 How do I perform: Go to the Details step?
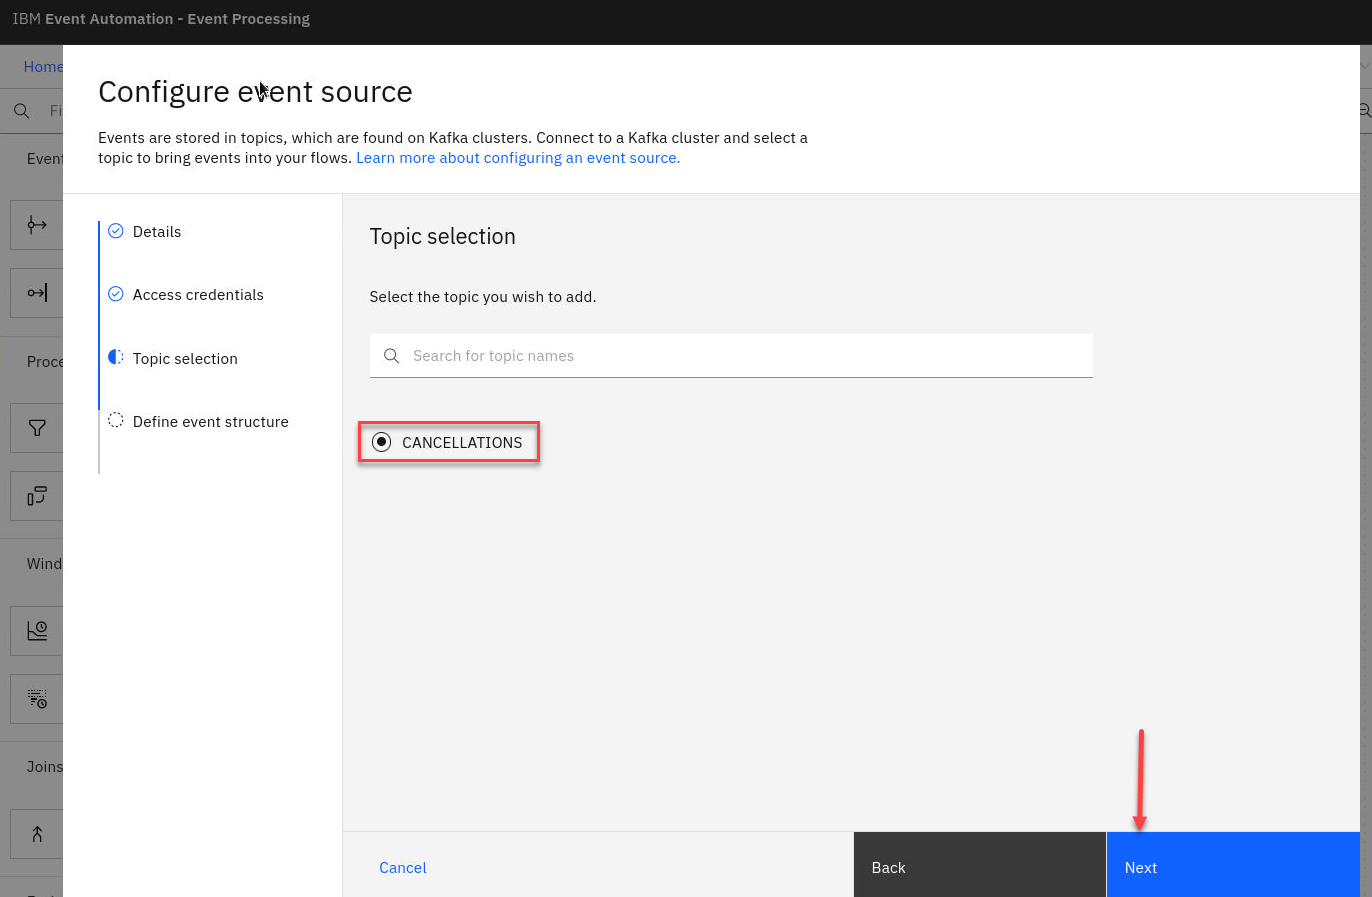pyautogui.click(x=157, y=232)
